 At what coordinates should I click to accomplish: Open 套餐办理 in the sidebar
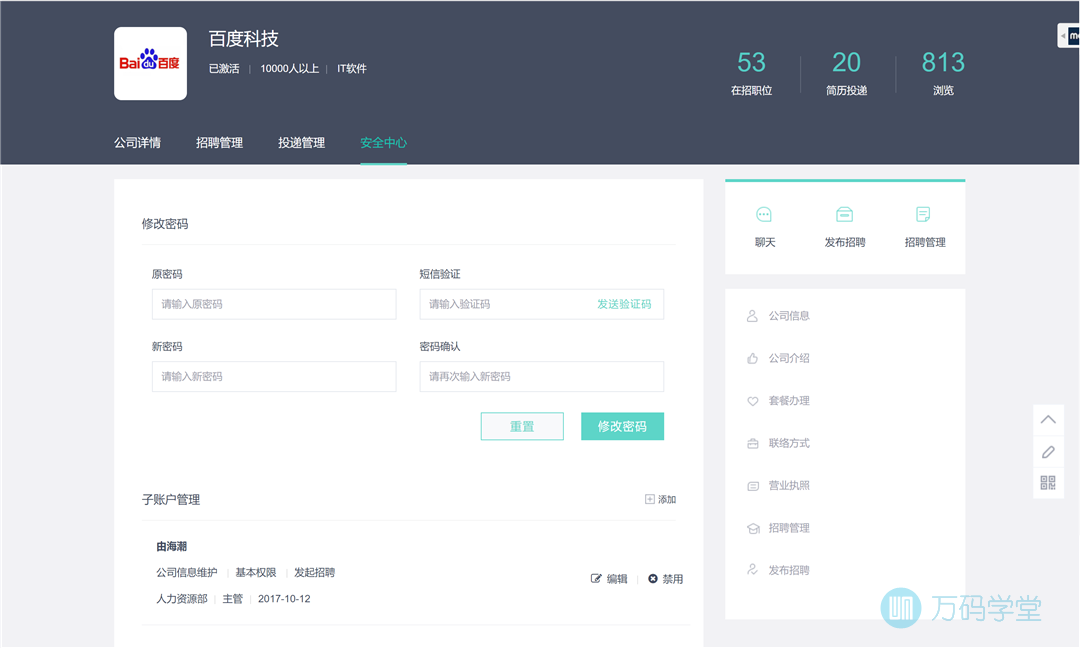(x=789, y=401)
